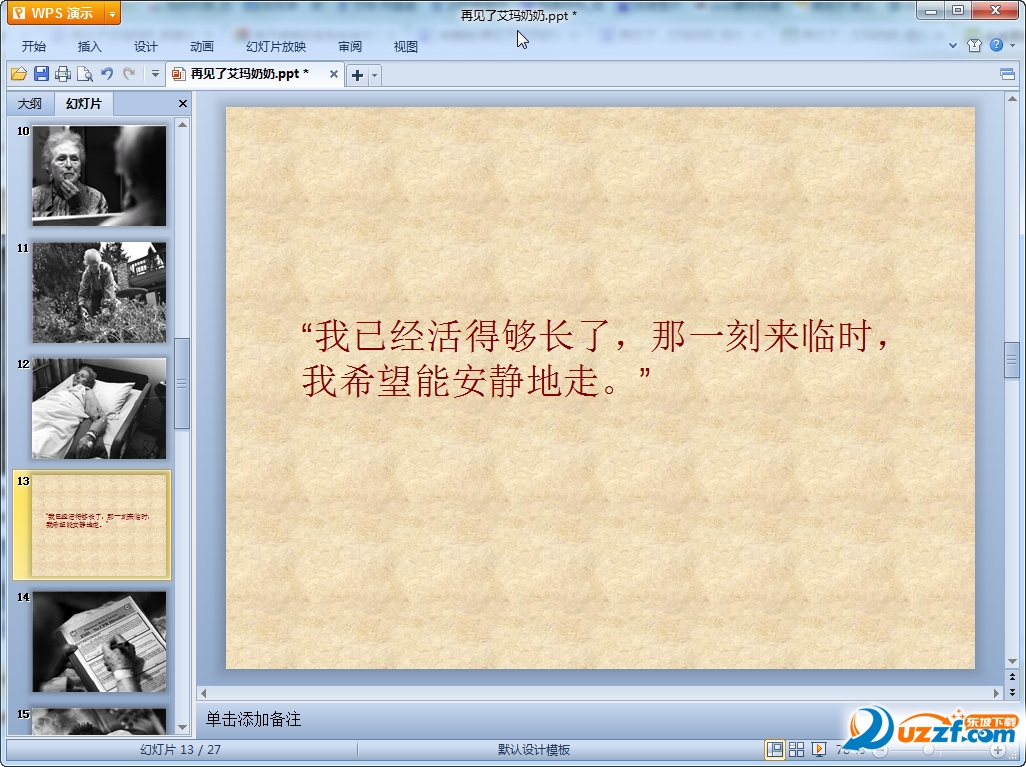This screenshot has width=1026, height=767.
Task: Click horizontal scroll left arrow
Action: click(x=203, y=692)
